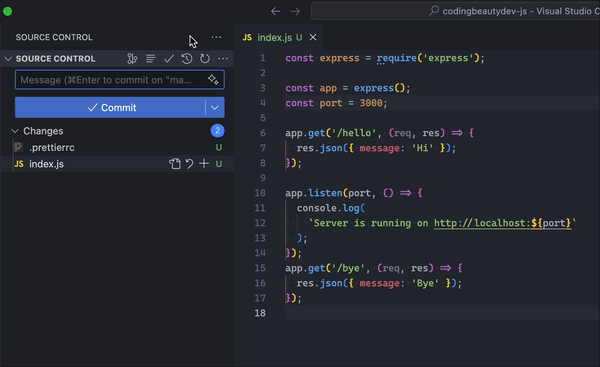Image resolution: width=600 pixels, height=367 pixels.
Task: Click the 'require' keyword on line 1
Action: point(397,58)
